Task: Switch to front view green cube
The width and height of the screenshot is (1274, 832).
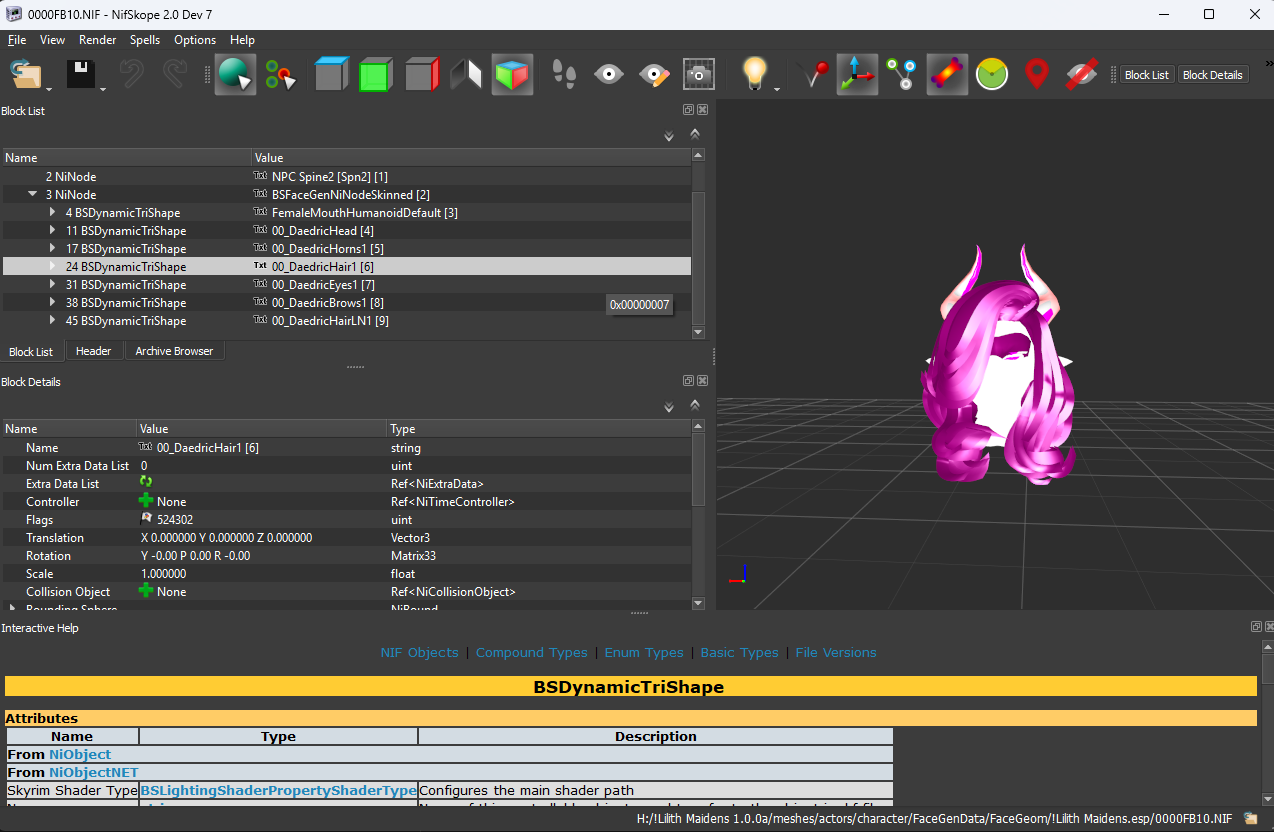Action: coord(375,74)
